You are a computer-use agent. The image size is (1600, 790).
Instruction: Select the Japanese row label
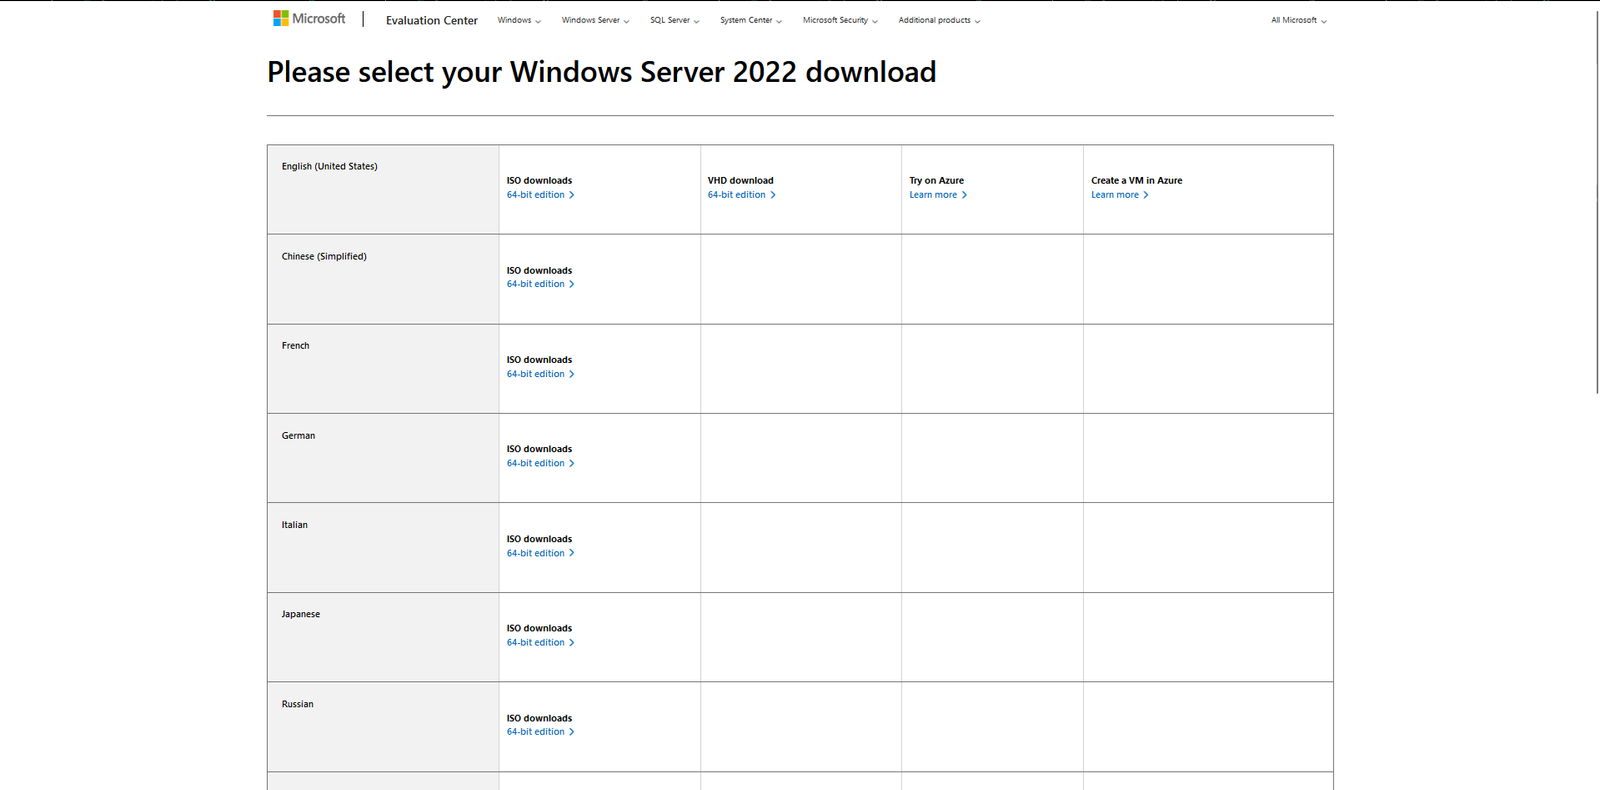point(300,614)
